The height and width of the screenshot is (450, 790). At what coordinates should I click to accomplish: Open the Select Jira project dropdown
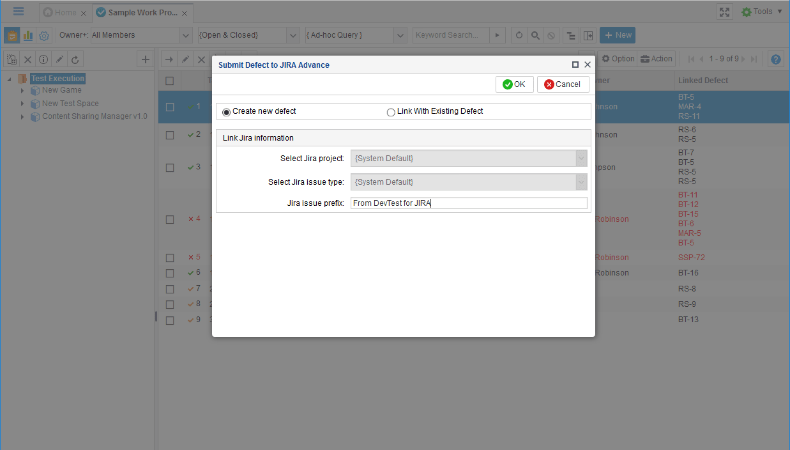[581, 158]
